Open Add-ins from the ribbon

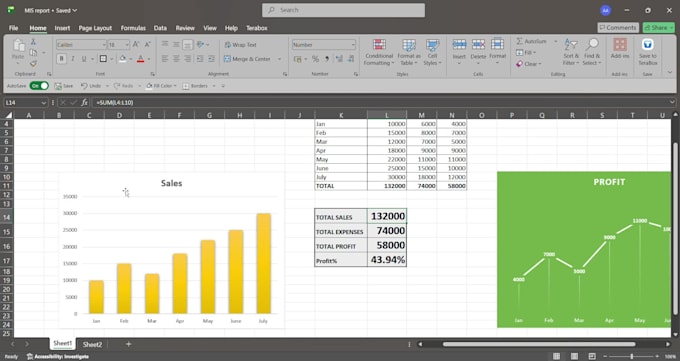tap(620, 48)
